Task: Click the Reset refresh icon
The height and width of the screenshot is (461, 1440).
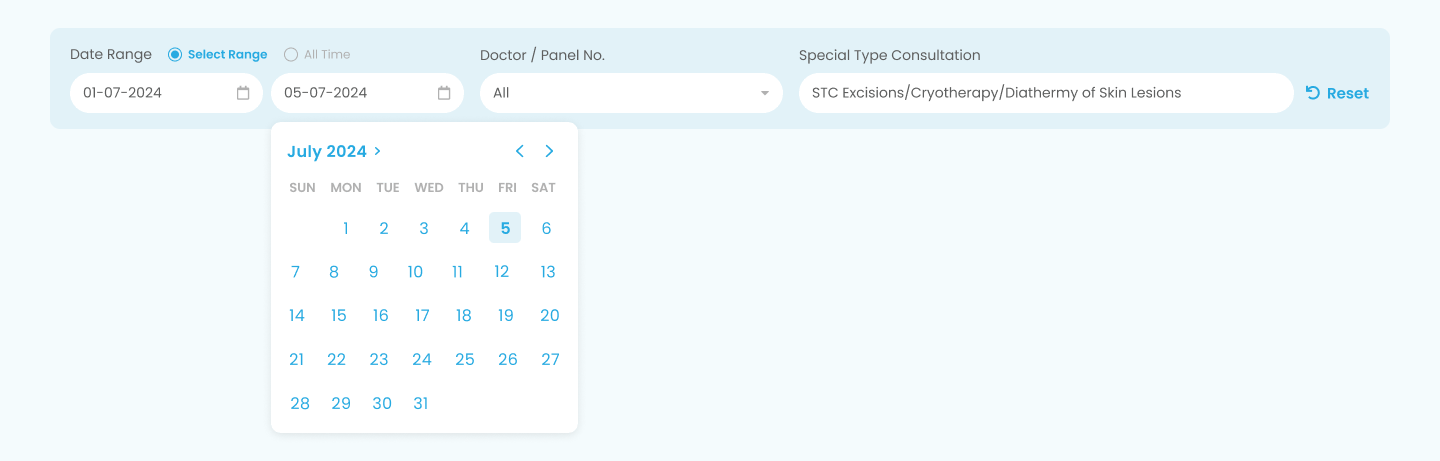Action: [1313, 93]
